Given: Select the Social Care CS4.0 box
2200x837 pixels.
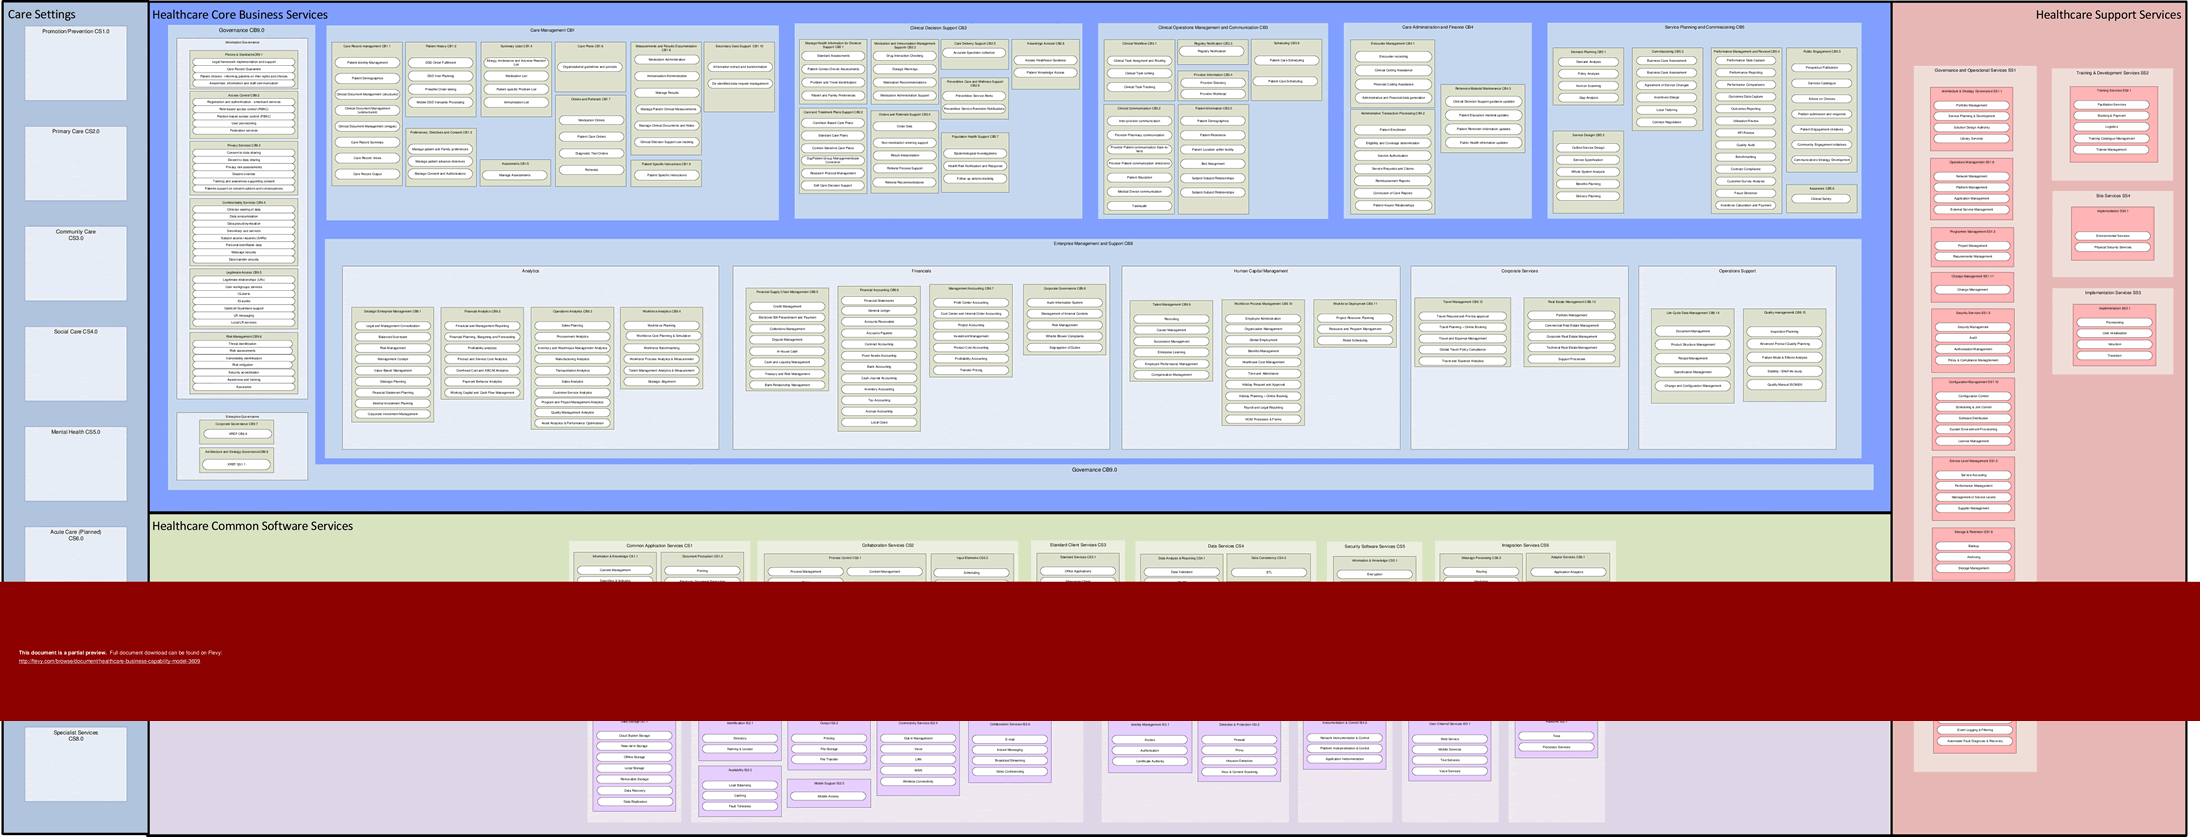Looking at the screenshot, I should 76,363.
